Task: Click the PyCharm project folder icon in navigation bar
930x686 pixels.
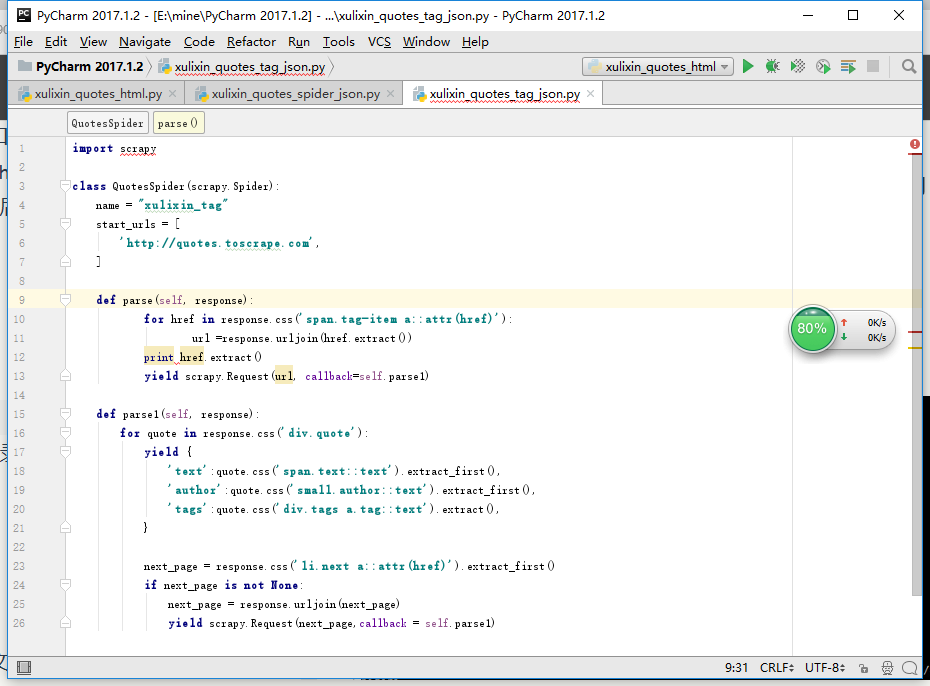Action: (25, 66)
